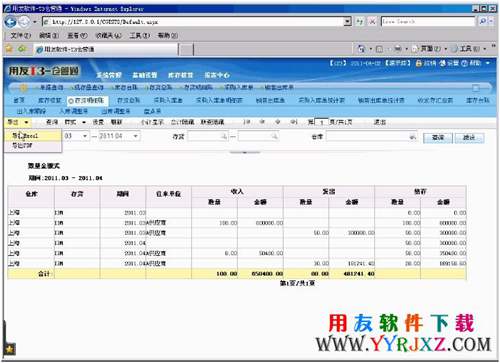500x363 pixels.
Task: Open the 帮助(H) menu
Action: [167, 35]
